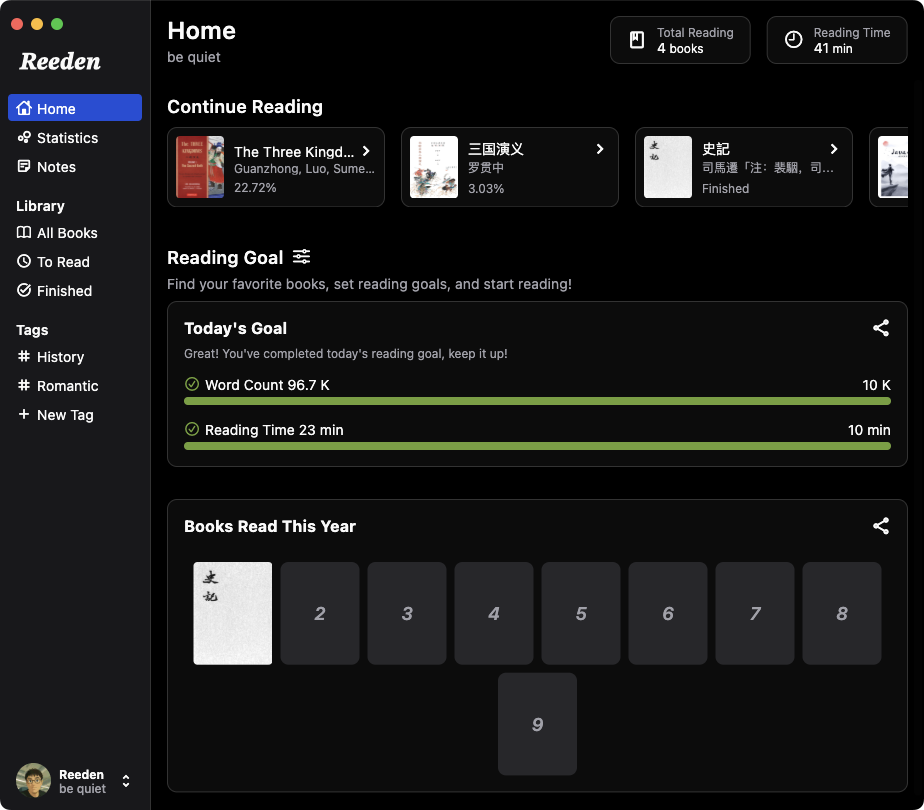Screen dimensions: 924x810
Task: Click the Reading Time completed checkmark
Action: coord(192,429)
